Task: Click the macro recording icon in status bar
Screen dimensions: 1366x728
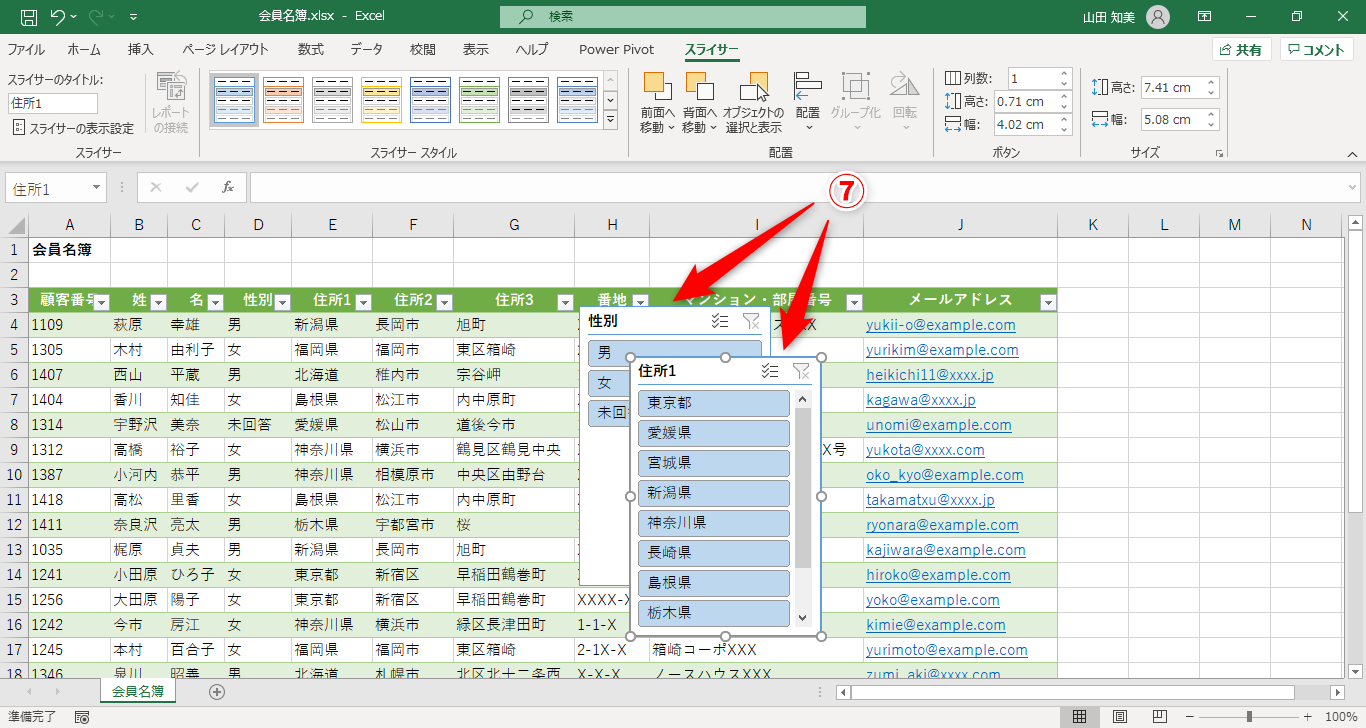Action: click(82, 717)
